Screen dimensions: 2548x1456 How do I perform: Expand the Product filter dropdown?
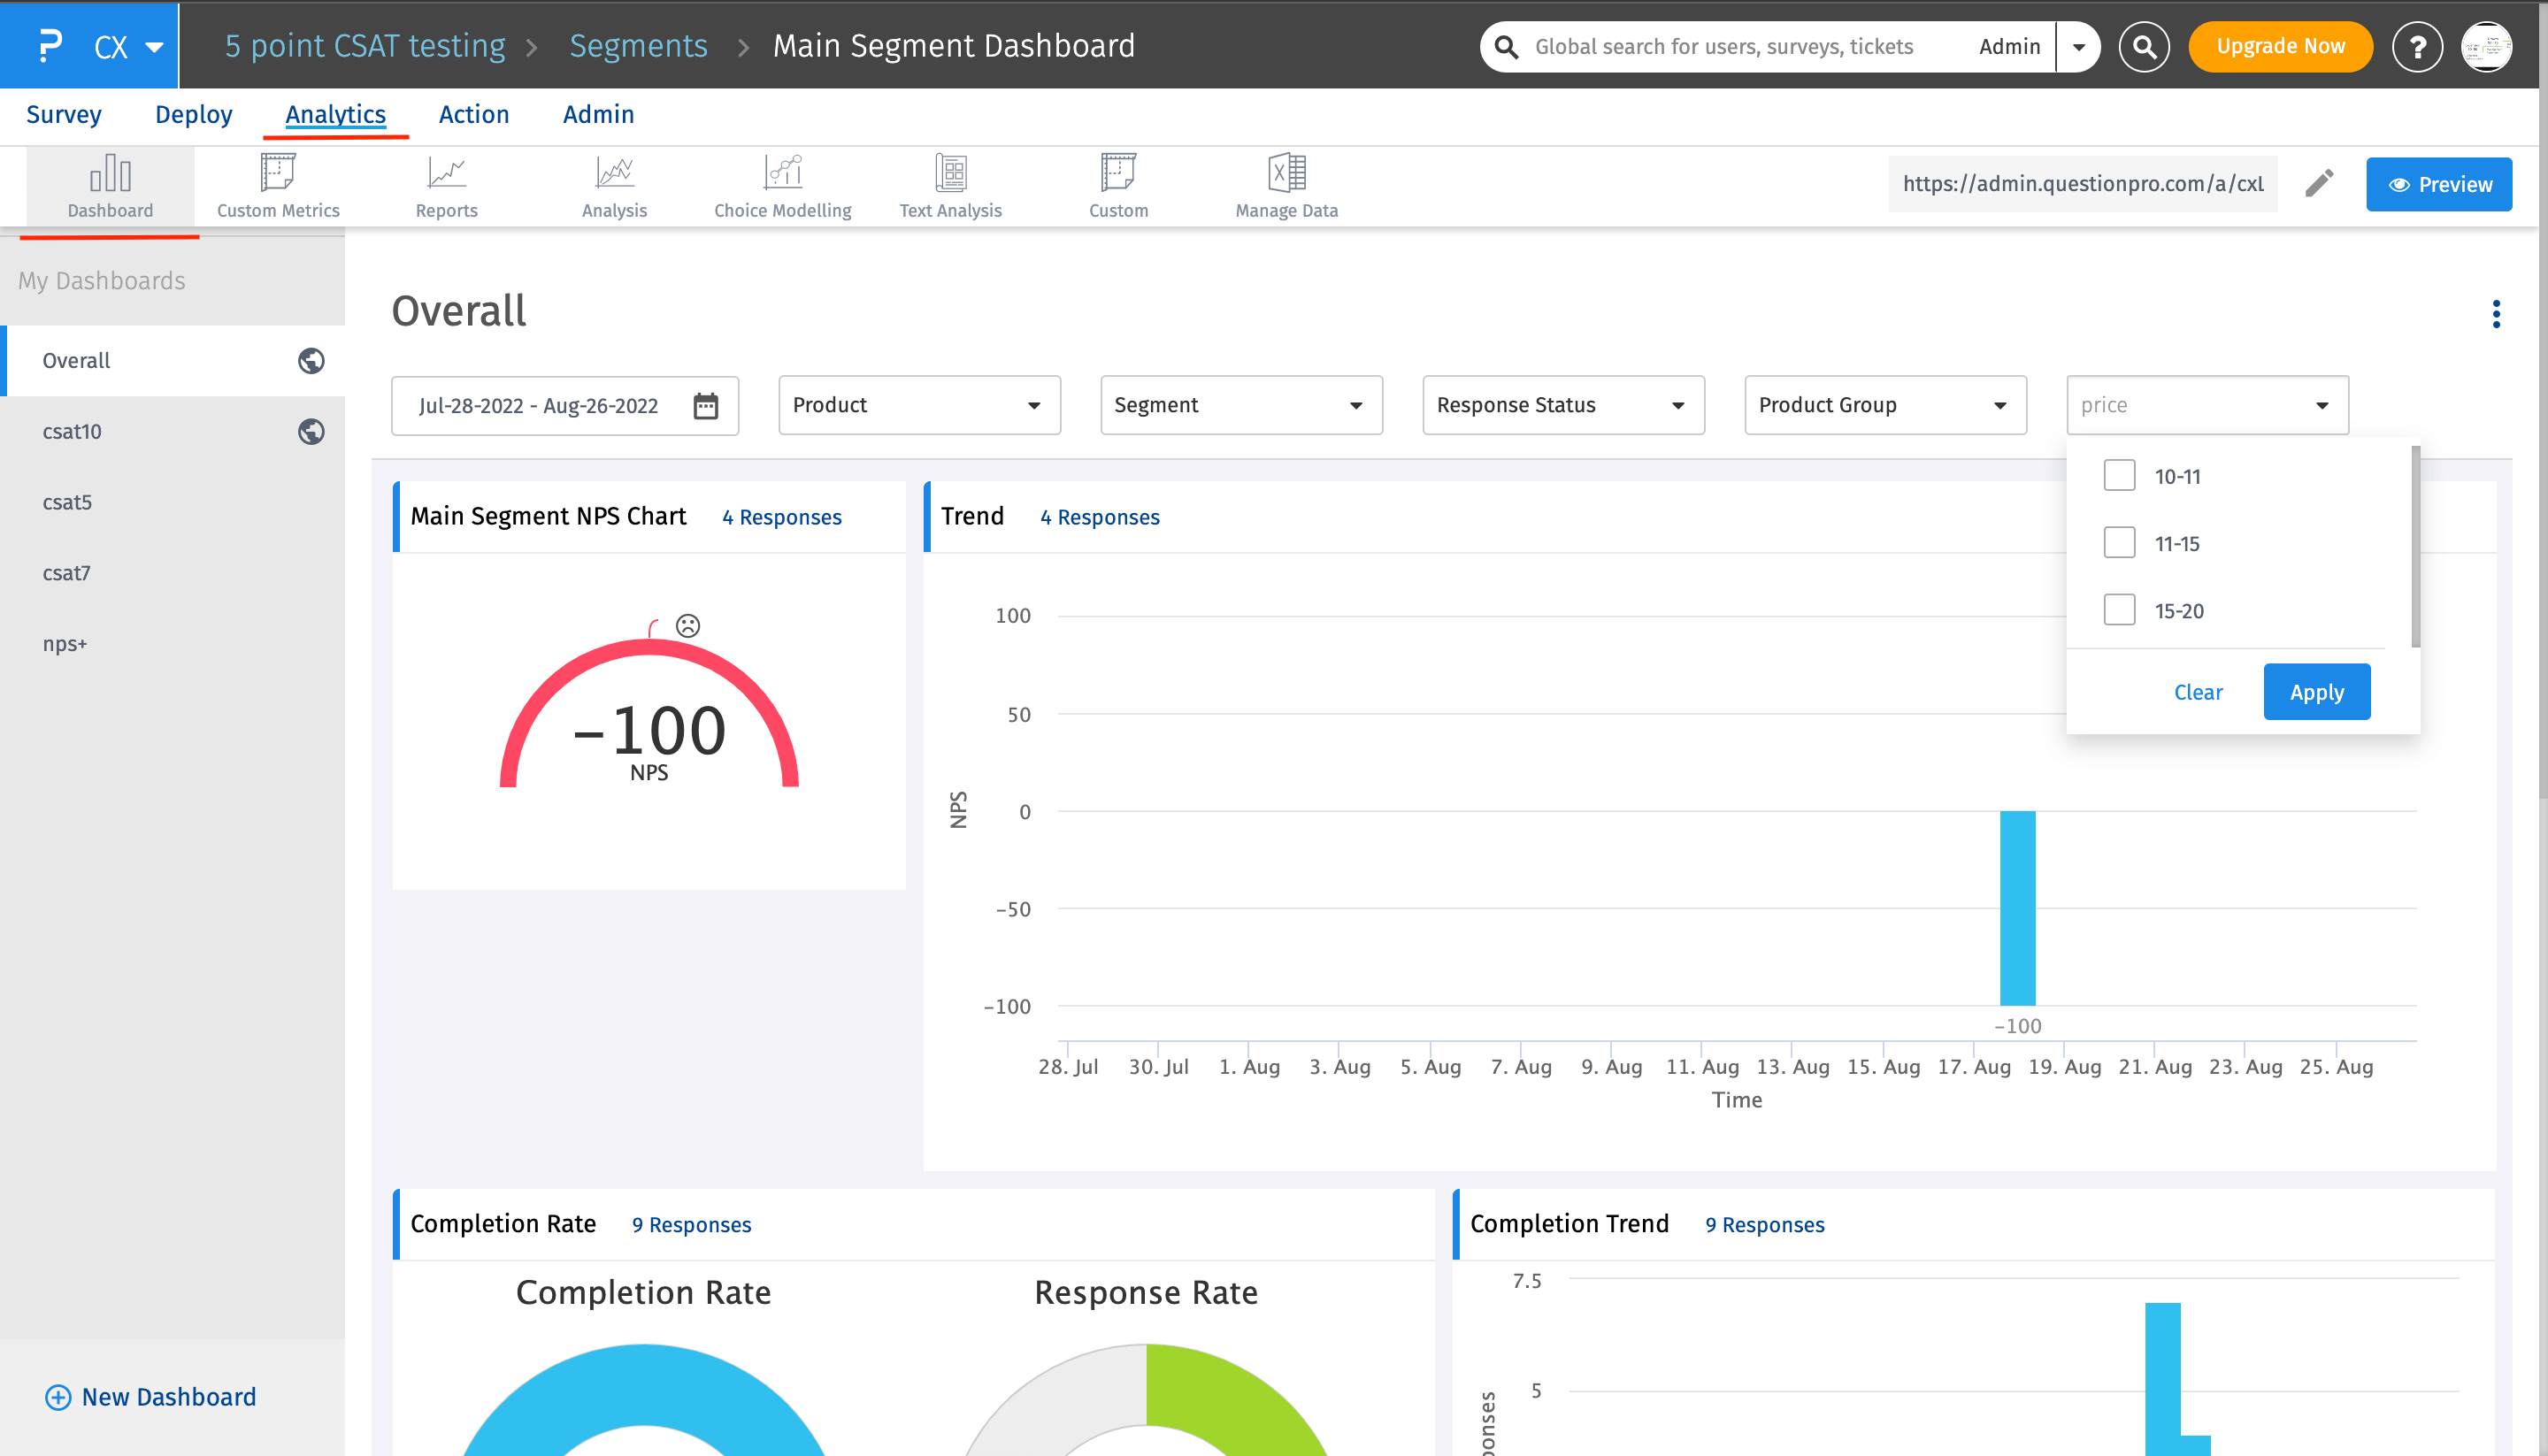(918, 405)
